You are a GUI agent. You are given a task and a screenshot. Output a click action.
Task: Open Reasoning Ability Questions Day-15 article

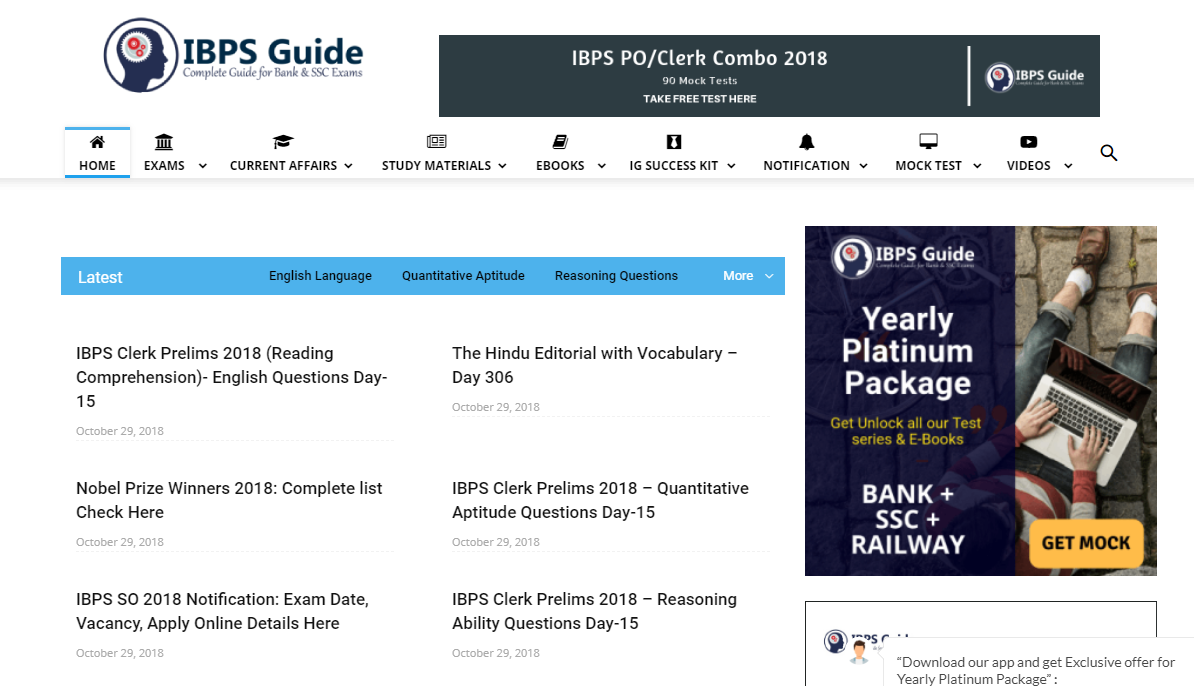click(x=595, y=611)
